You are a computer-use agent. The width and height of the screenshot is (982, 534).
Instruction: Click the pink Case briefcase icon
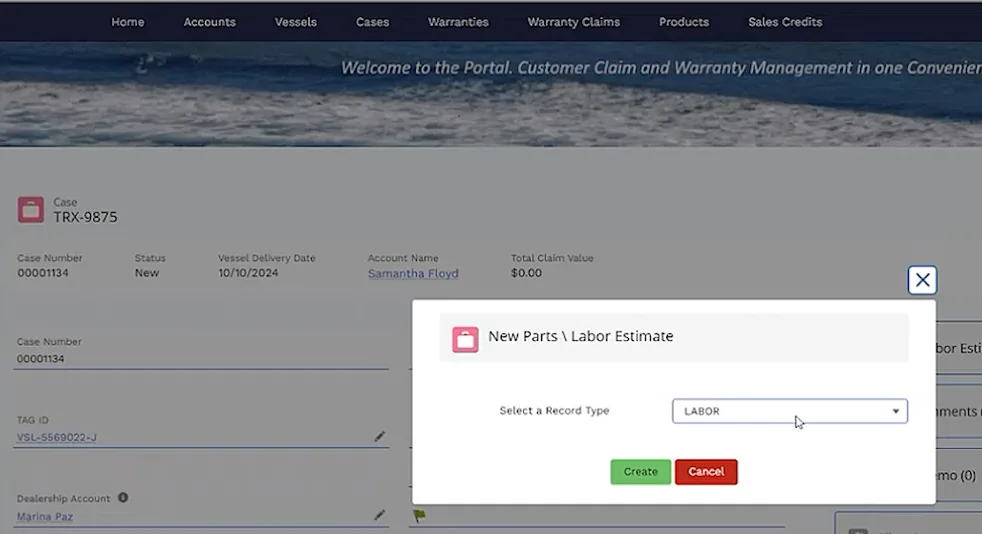(31, 210)
